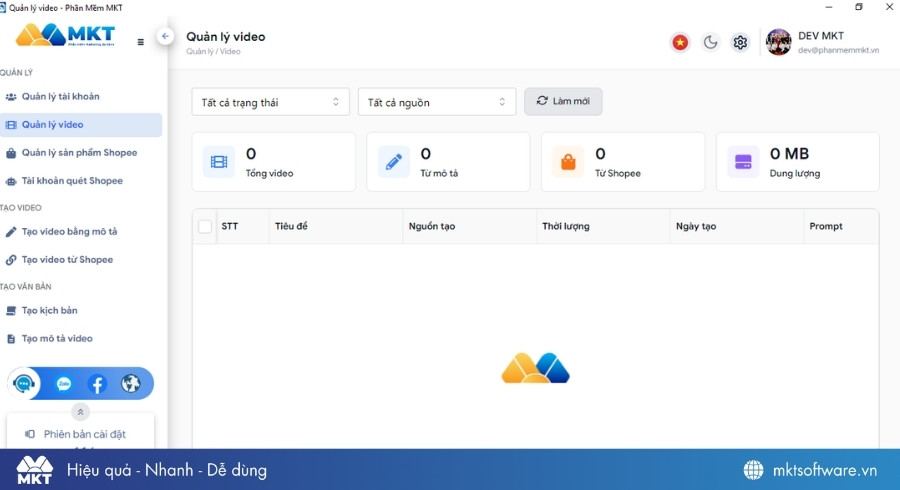Click storage icon on Dung lượng card

[x=743, y=162]
